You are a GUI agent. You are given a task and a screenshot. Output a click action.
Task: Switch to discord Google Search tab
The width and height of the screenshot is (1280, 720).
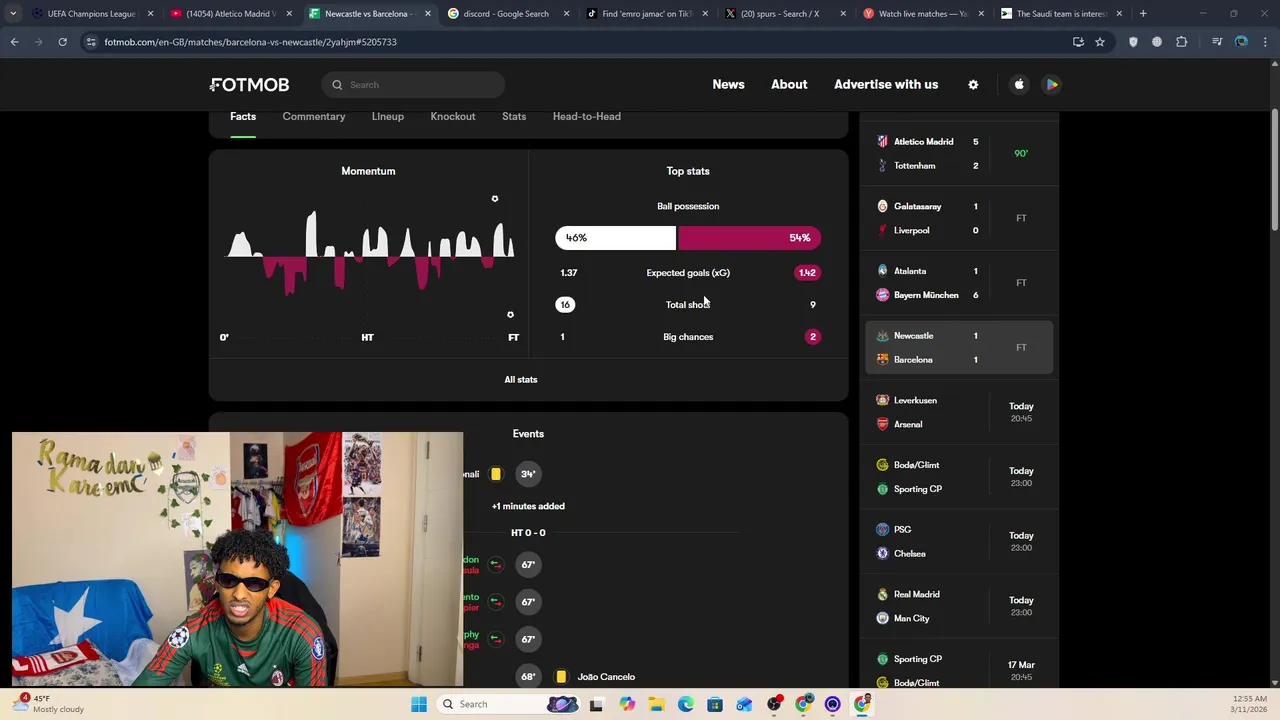point(507,14)
